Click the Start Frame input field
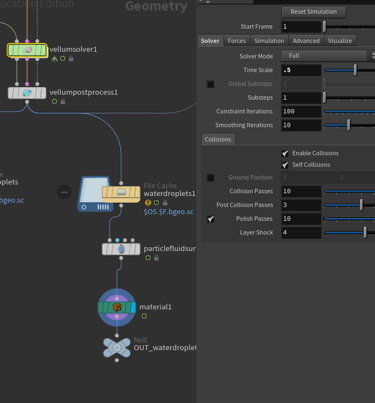Viewport: 375px width, 403px height. [301, 27]
